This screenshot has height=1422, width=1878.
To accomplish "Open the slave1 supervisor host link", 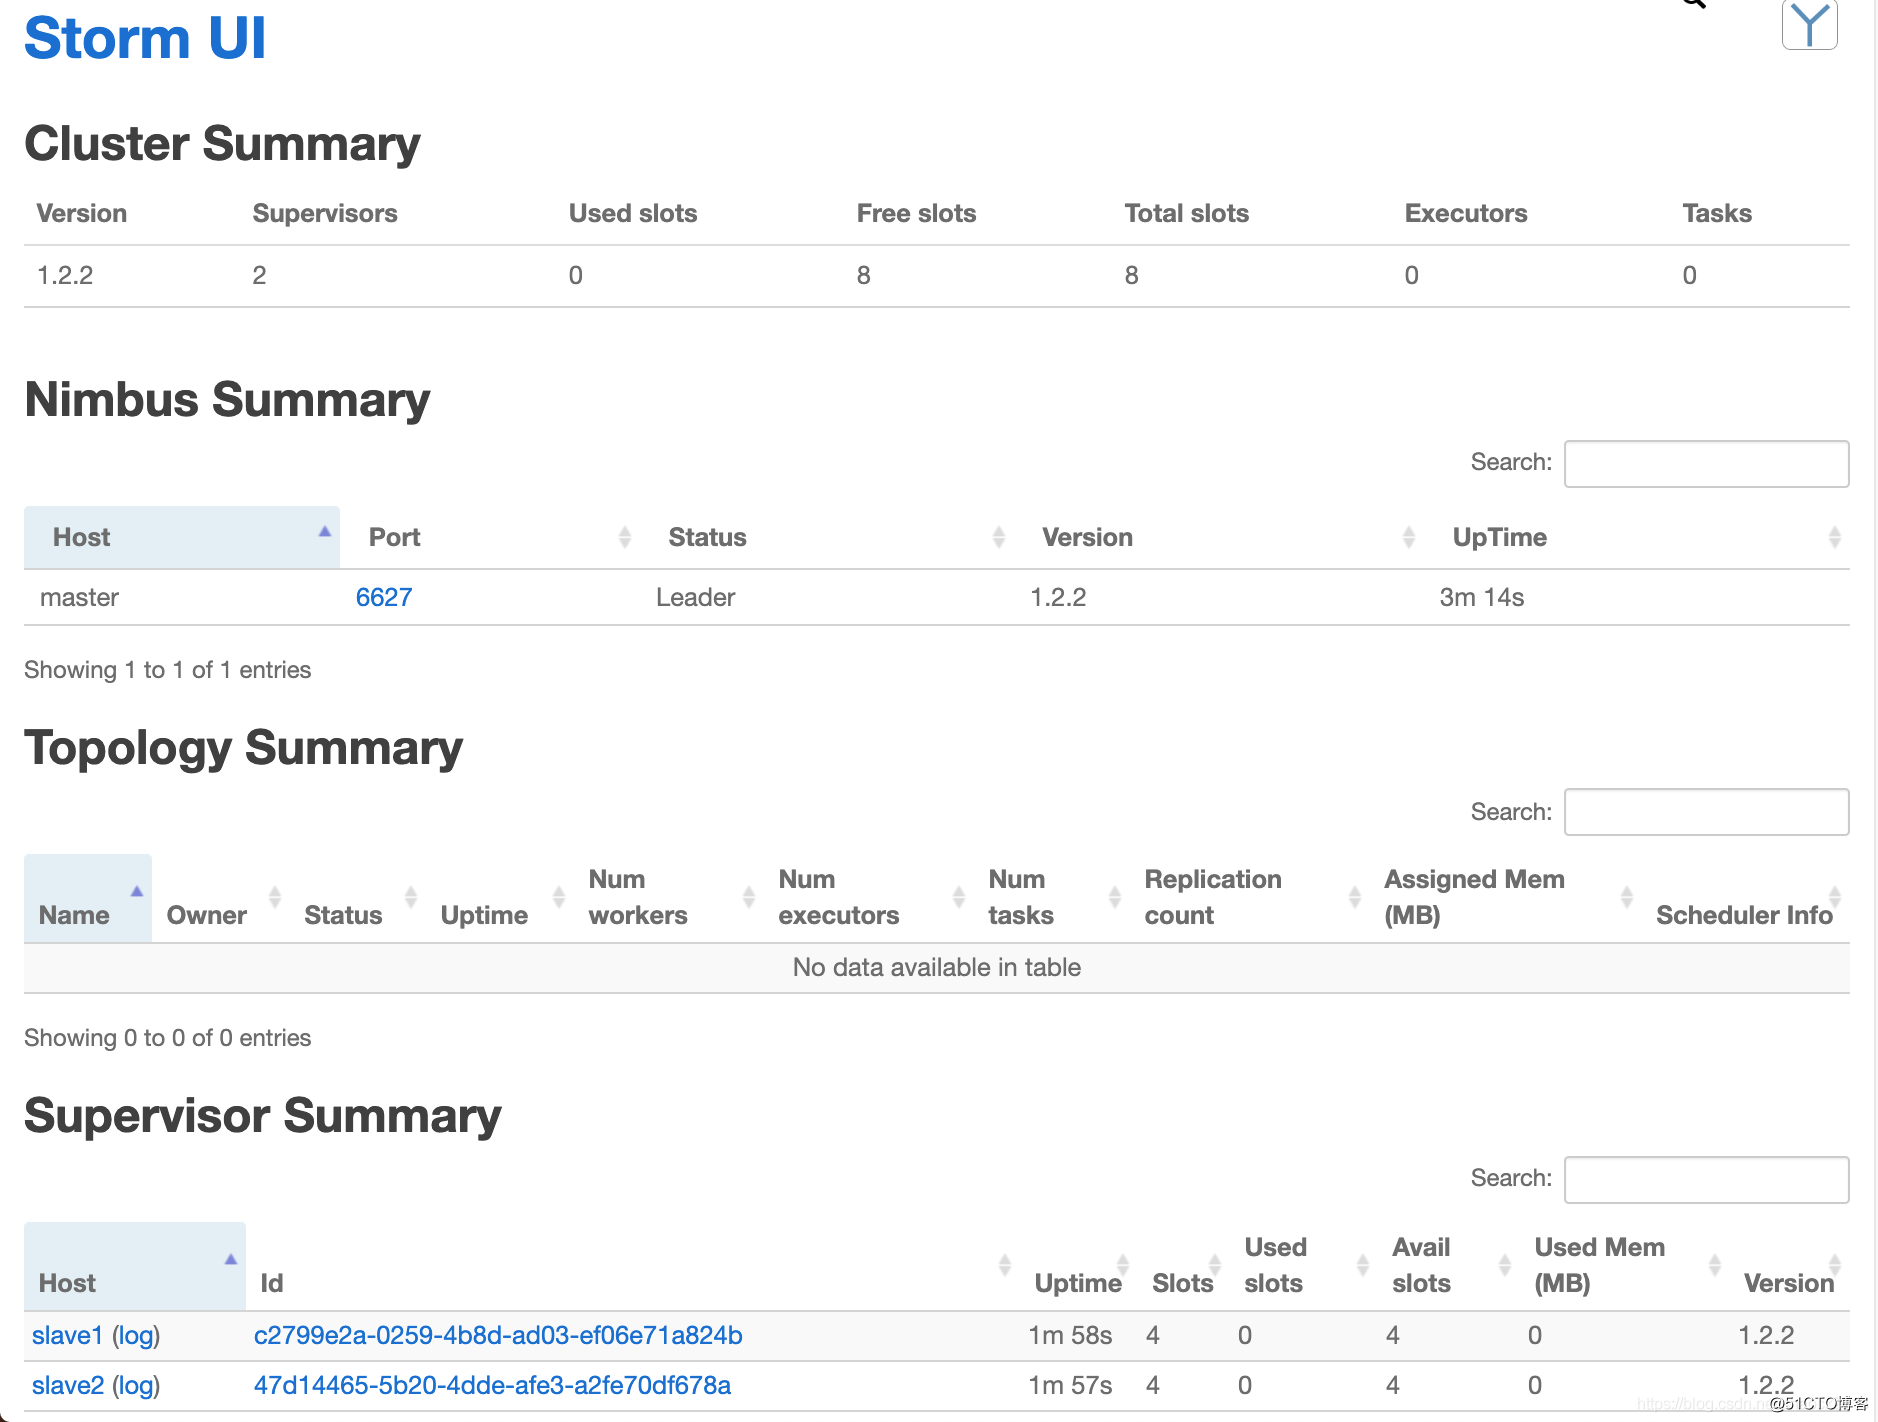I will 67,1336.
